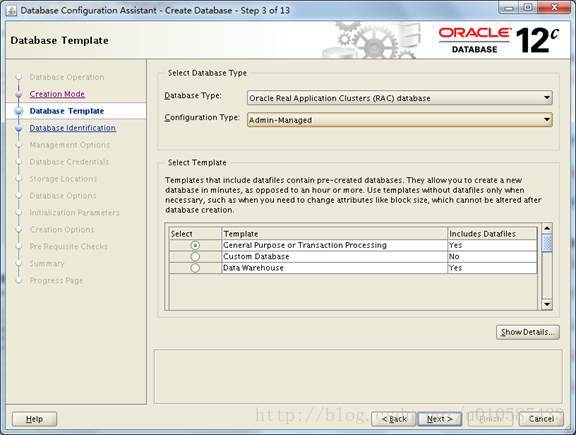Click 'No' cell for Custom Database
The height and width of the screenshot is (435, 576).
click(x=492, y=256)
